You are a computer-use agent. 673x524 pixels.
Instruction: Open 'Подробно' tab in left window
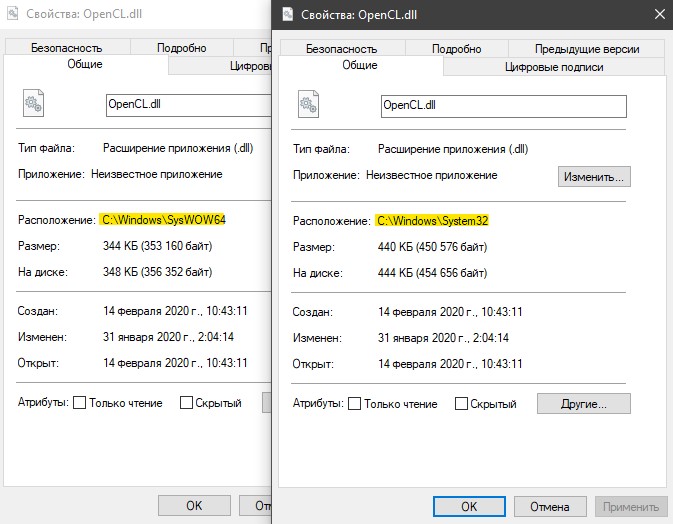182,48
